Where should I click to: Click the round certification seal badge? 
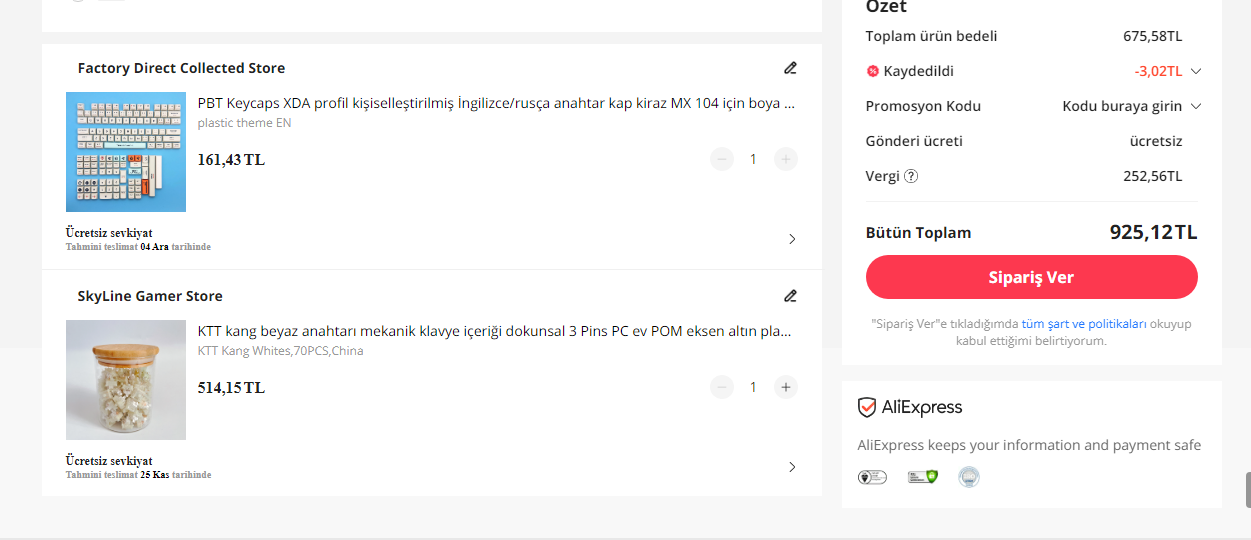click(x=969, y=477)
